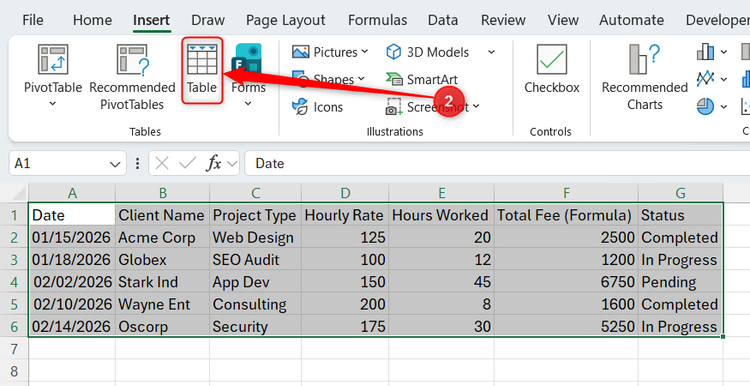Click the Checkbox control icon
The width and height of the screenshot is (750, 386).
(551, 59)
